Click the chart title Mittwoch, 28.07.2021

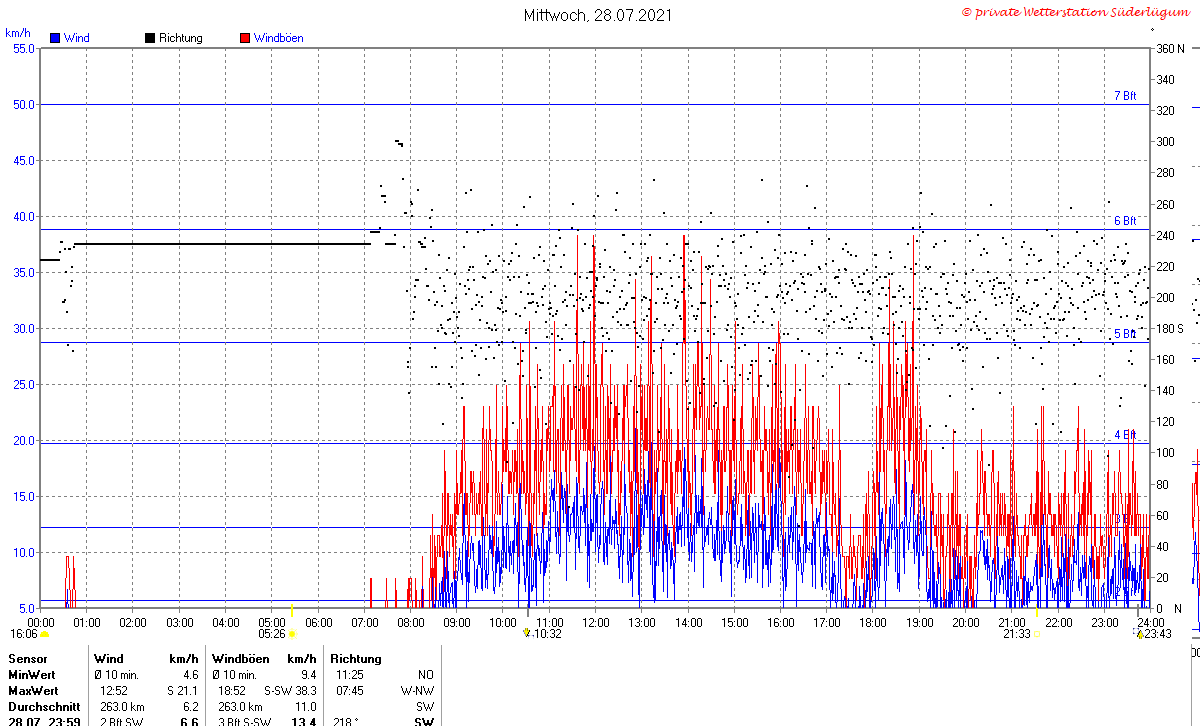[598, 15]
